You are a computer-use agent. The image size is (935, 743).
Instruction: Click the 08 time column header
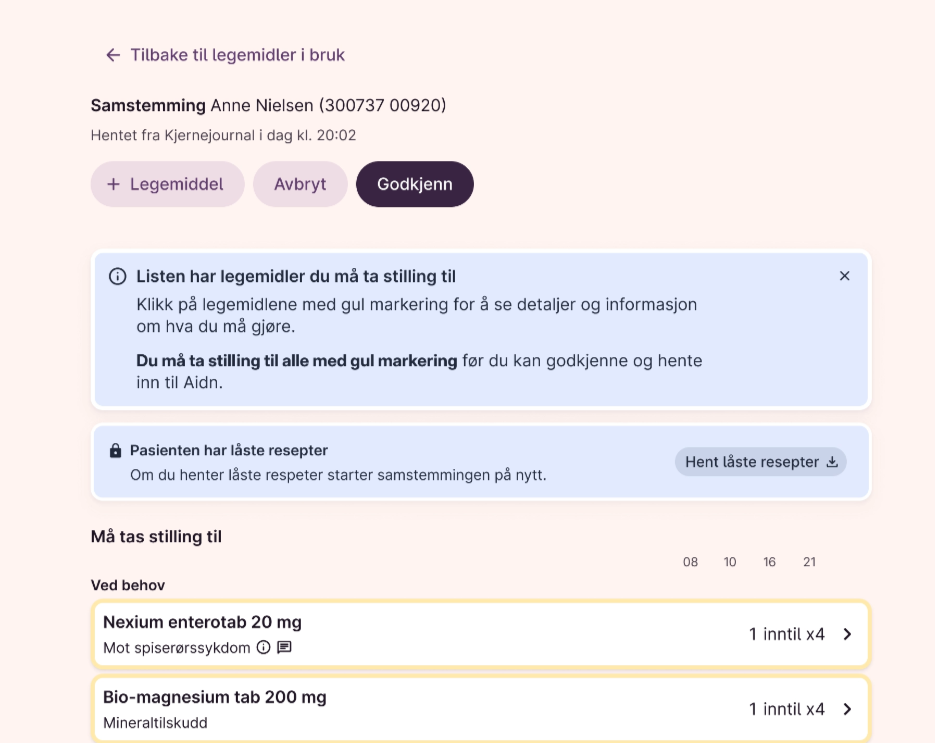[x=690, y=562]
